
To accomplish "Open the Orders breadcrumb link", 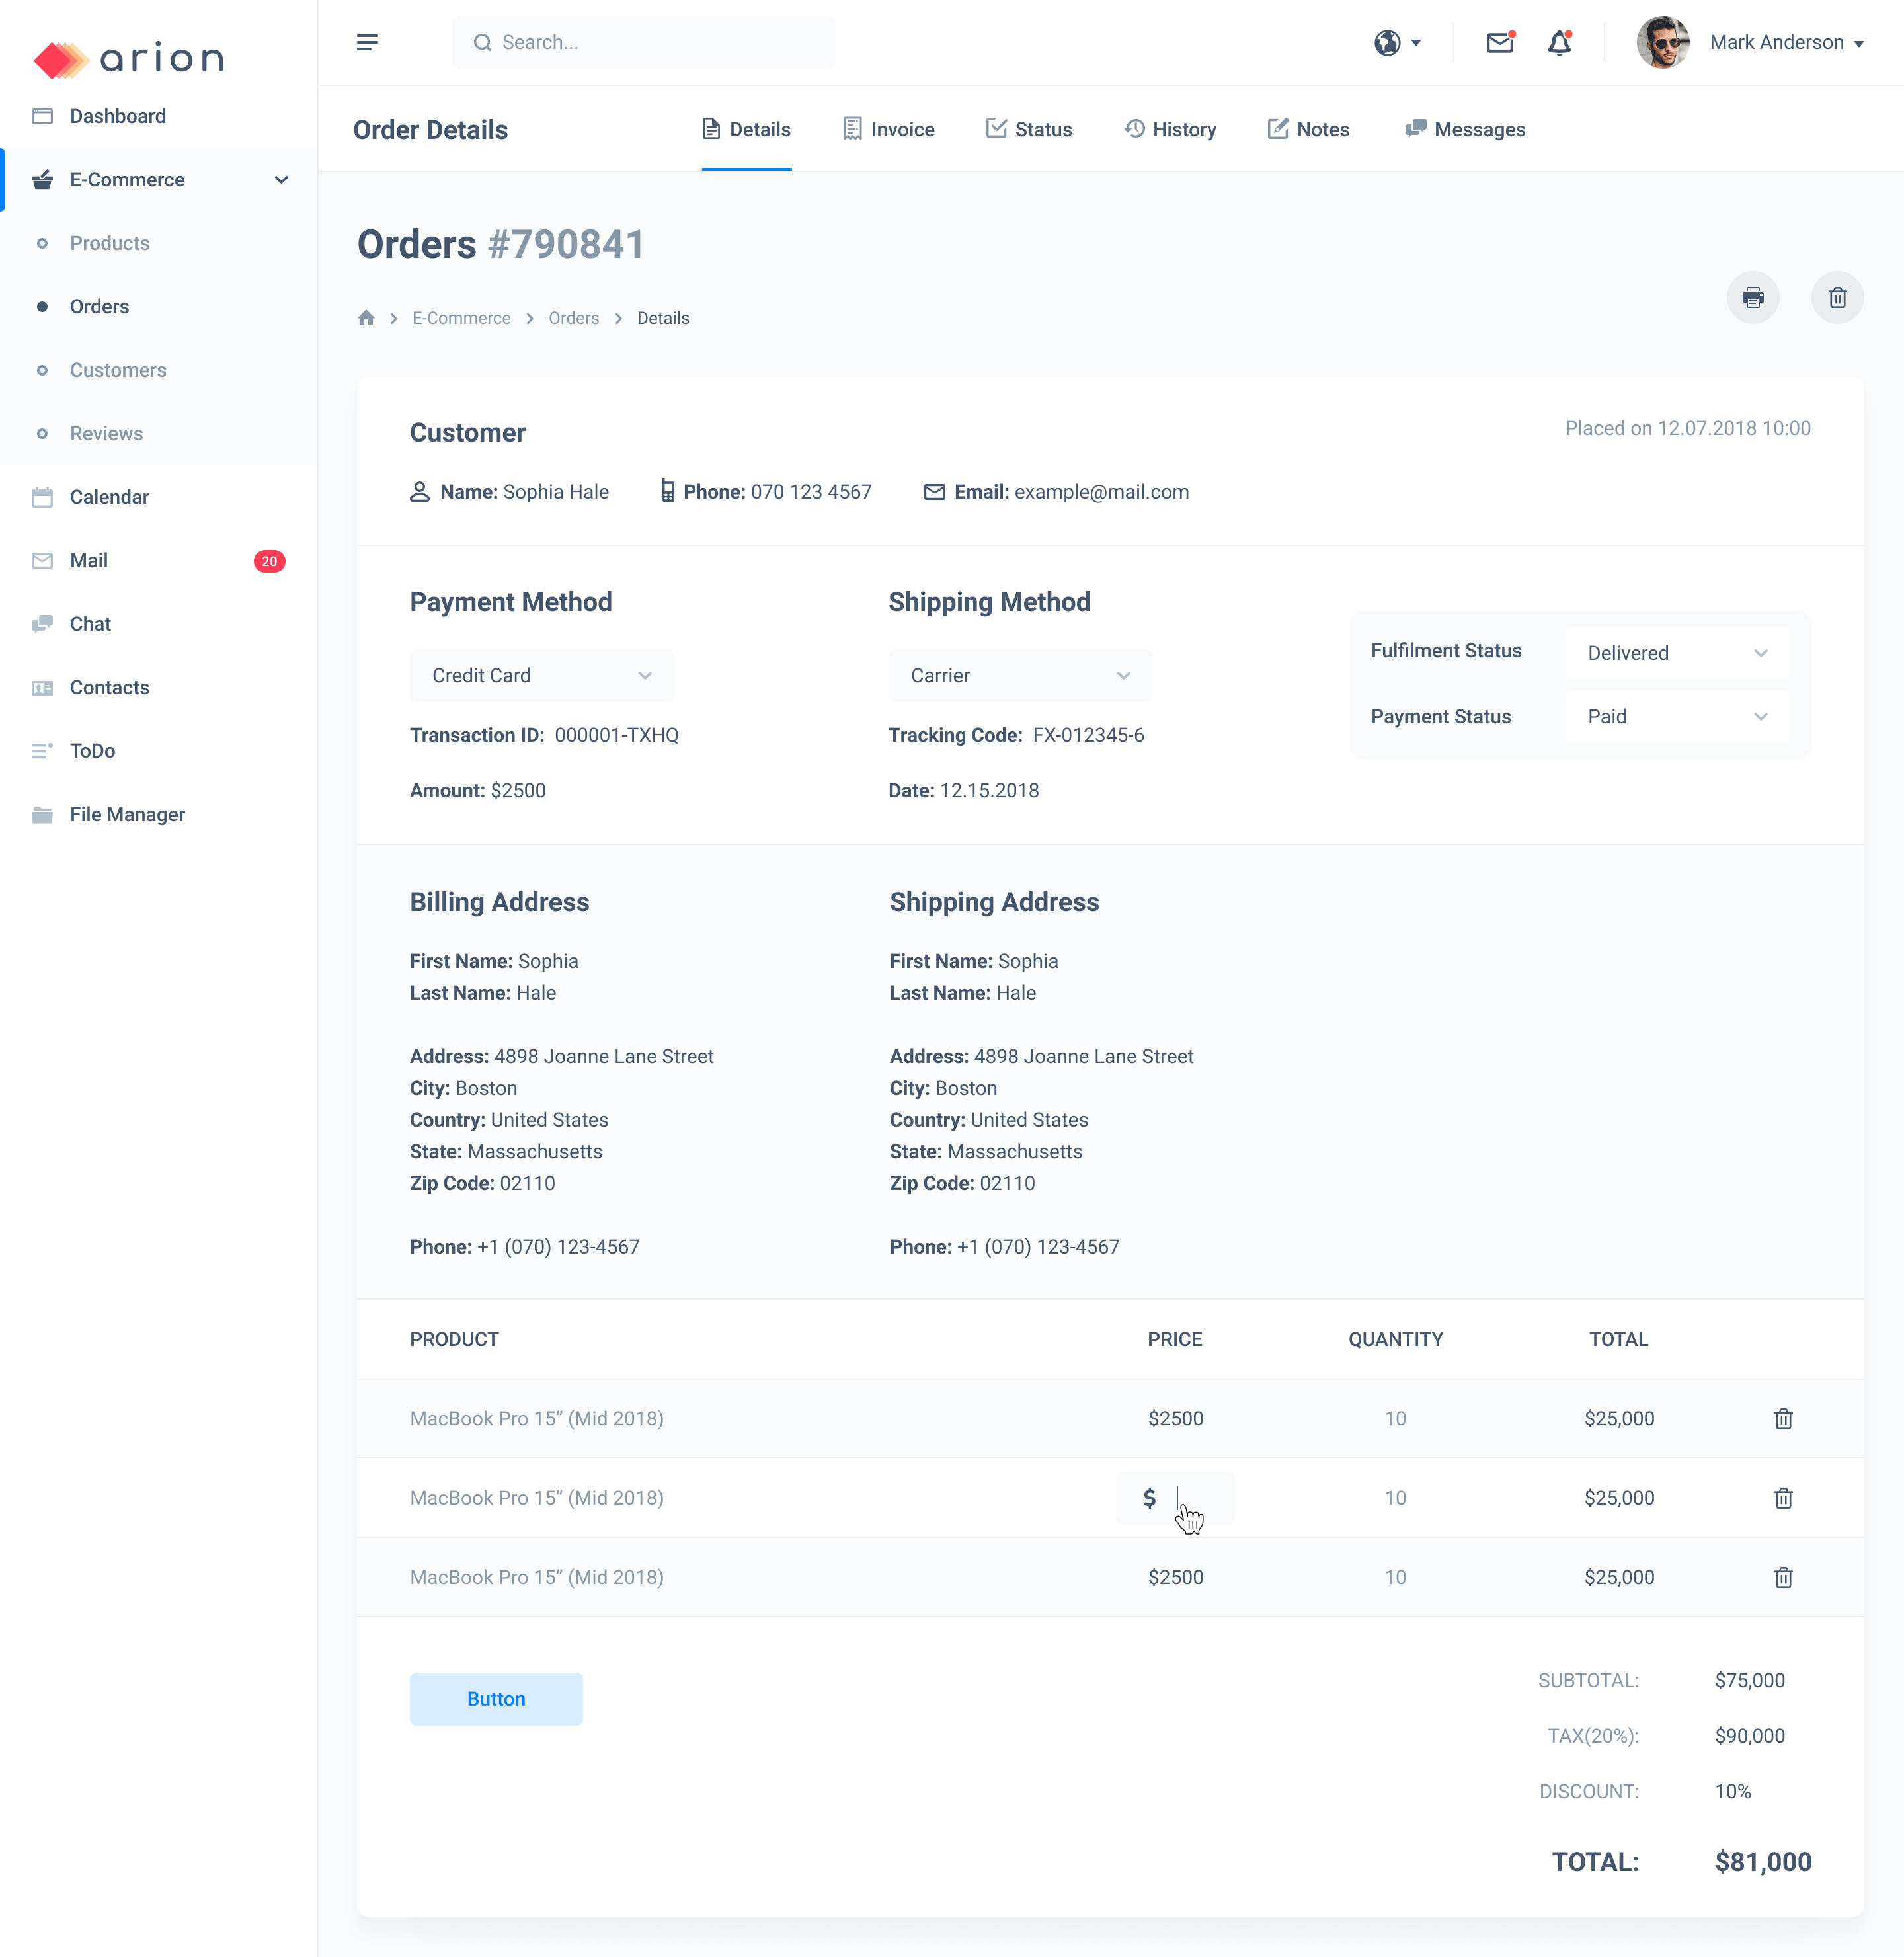I will 573,318.
